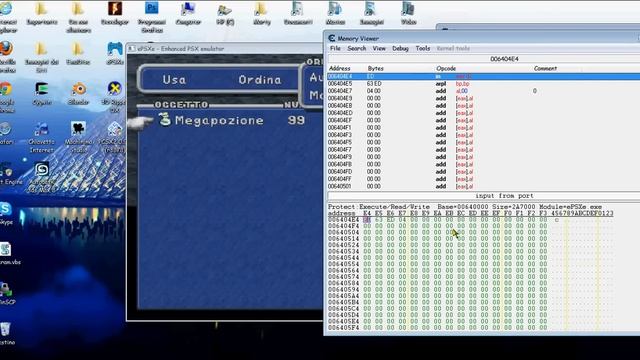Open Debug menu in Memory Viewer
The height and width of the screenshot is (360, 640).
[x=400, y=48]
